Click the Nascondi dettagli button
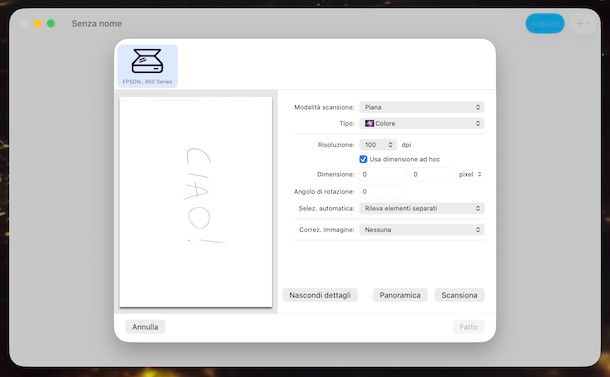 [320, 295]
